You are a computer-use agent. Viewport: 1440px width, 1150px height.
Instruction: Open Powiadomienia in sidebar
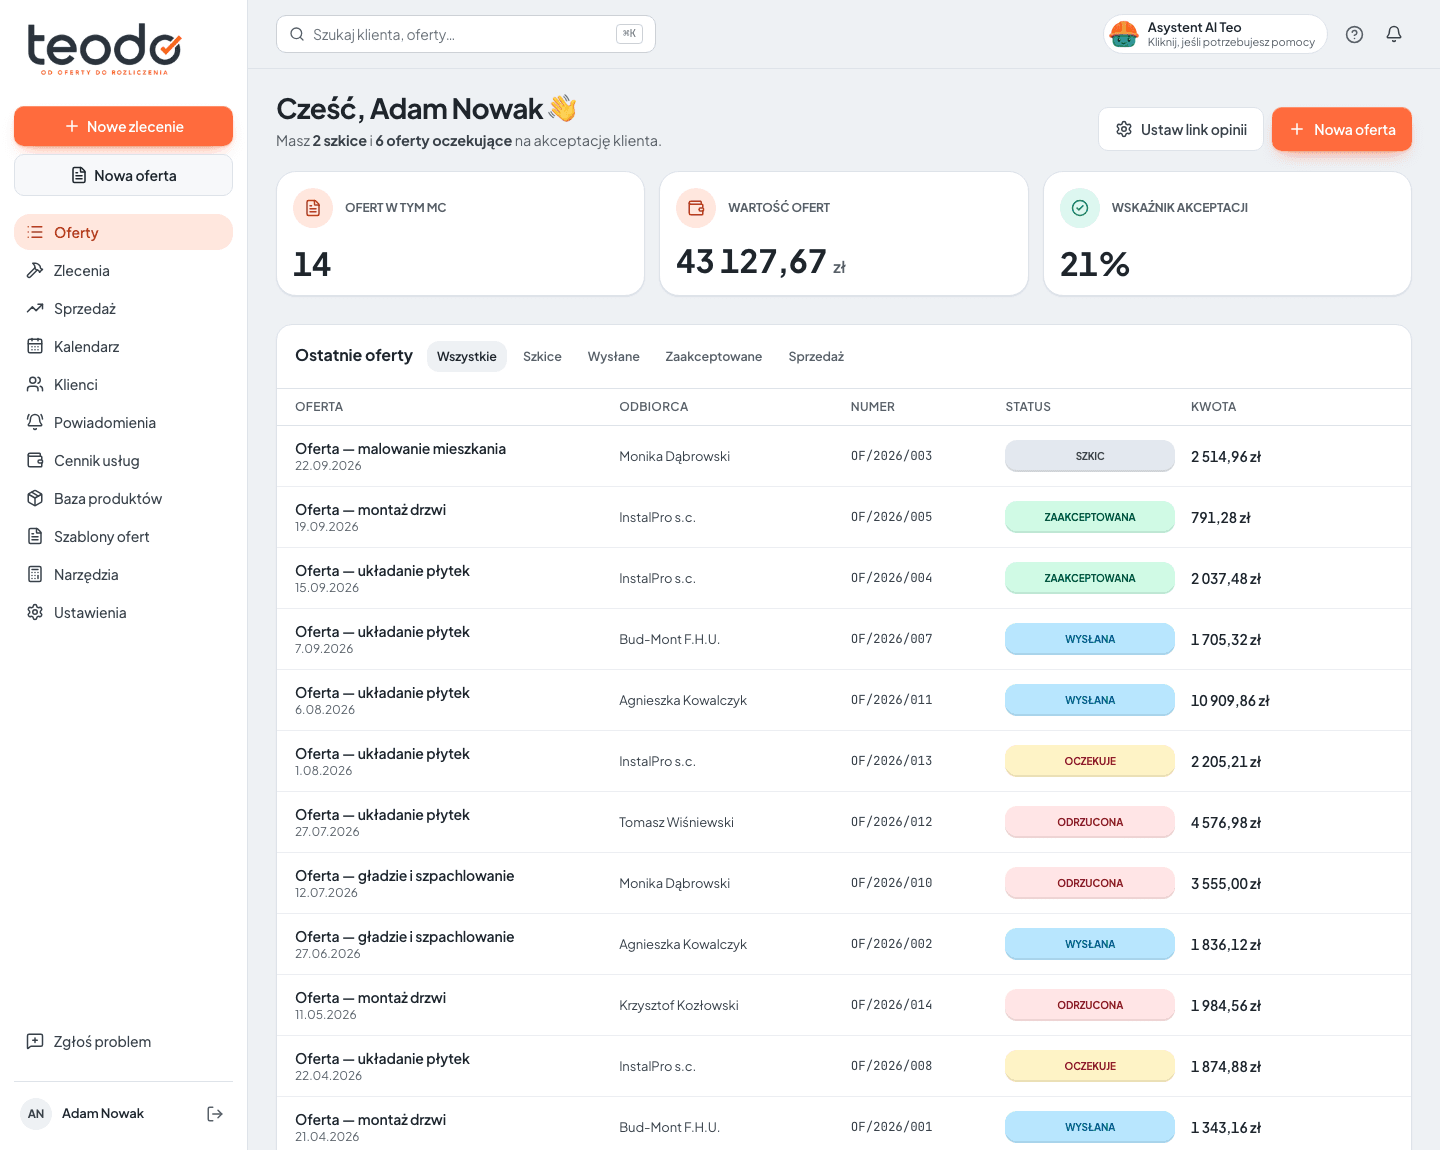[123, 423]
